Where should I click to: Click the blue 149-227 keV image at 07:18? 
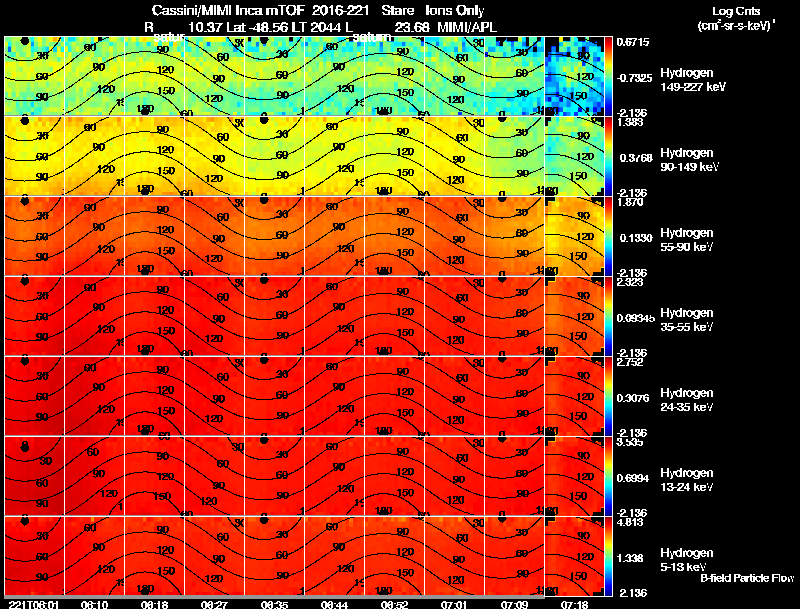[x=574, y=77]
